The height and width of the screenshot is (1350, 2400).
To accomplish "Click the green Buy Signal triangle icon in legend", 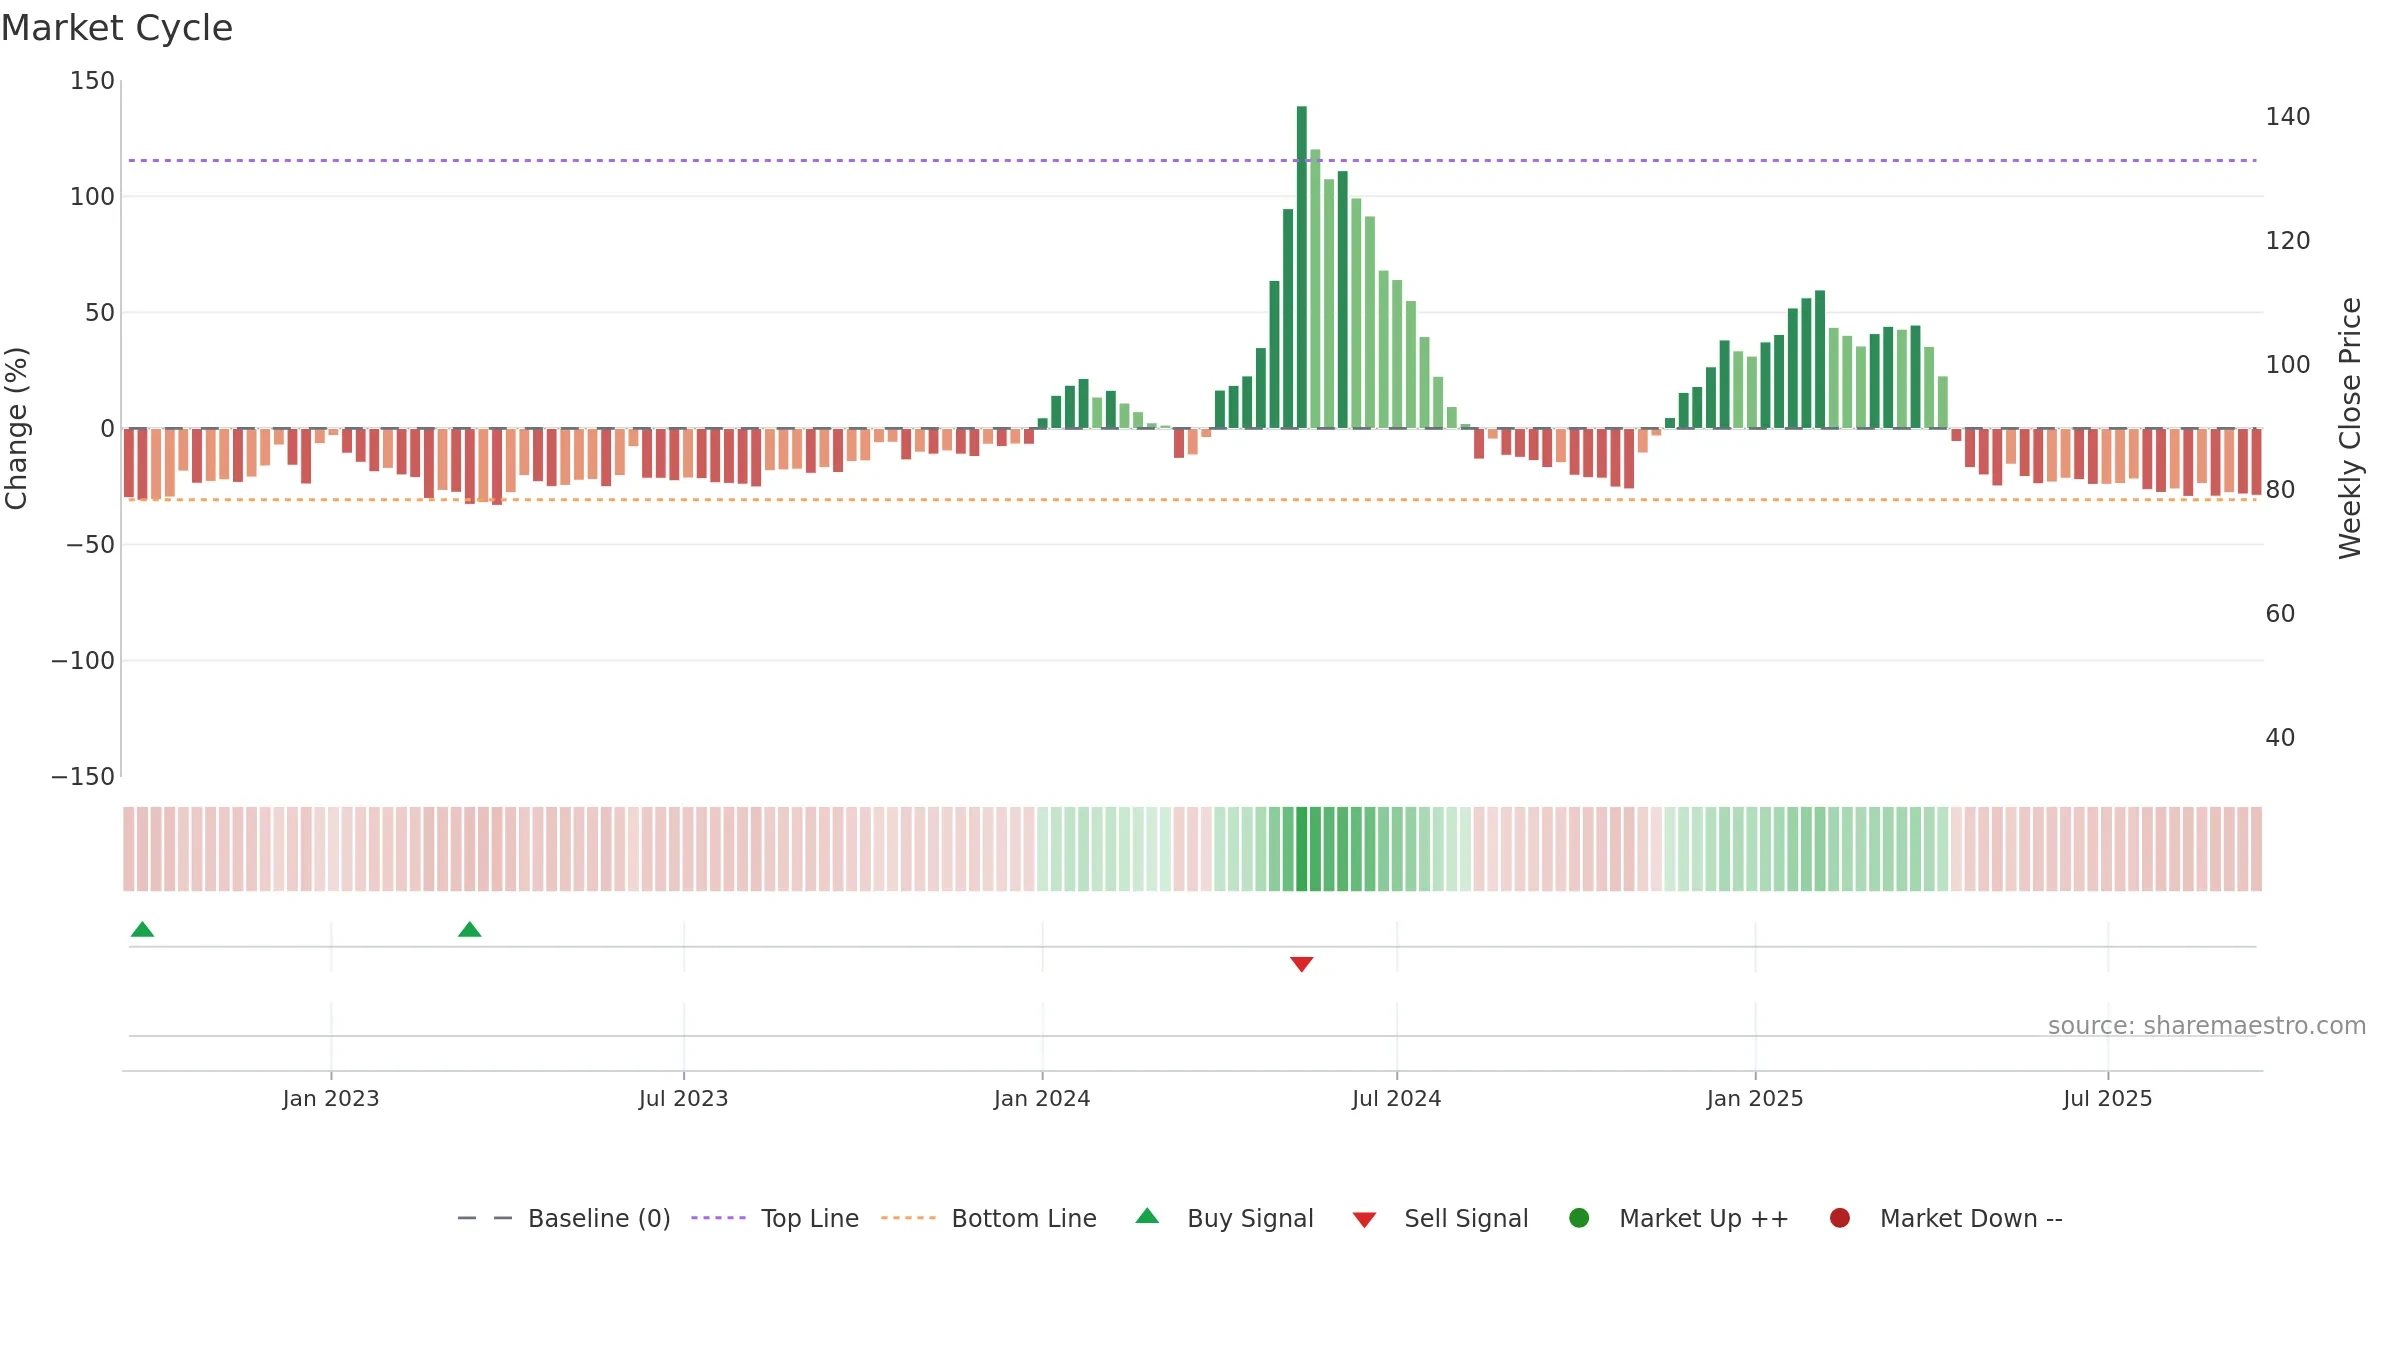I will [x=1147, y=1216].
